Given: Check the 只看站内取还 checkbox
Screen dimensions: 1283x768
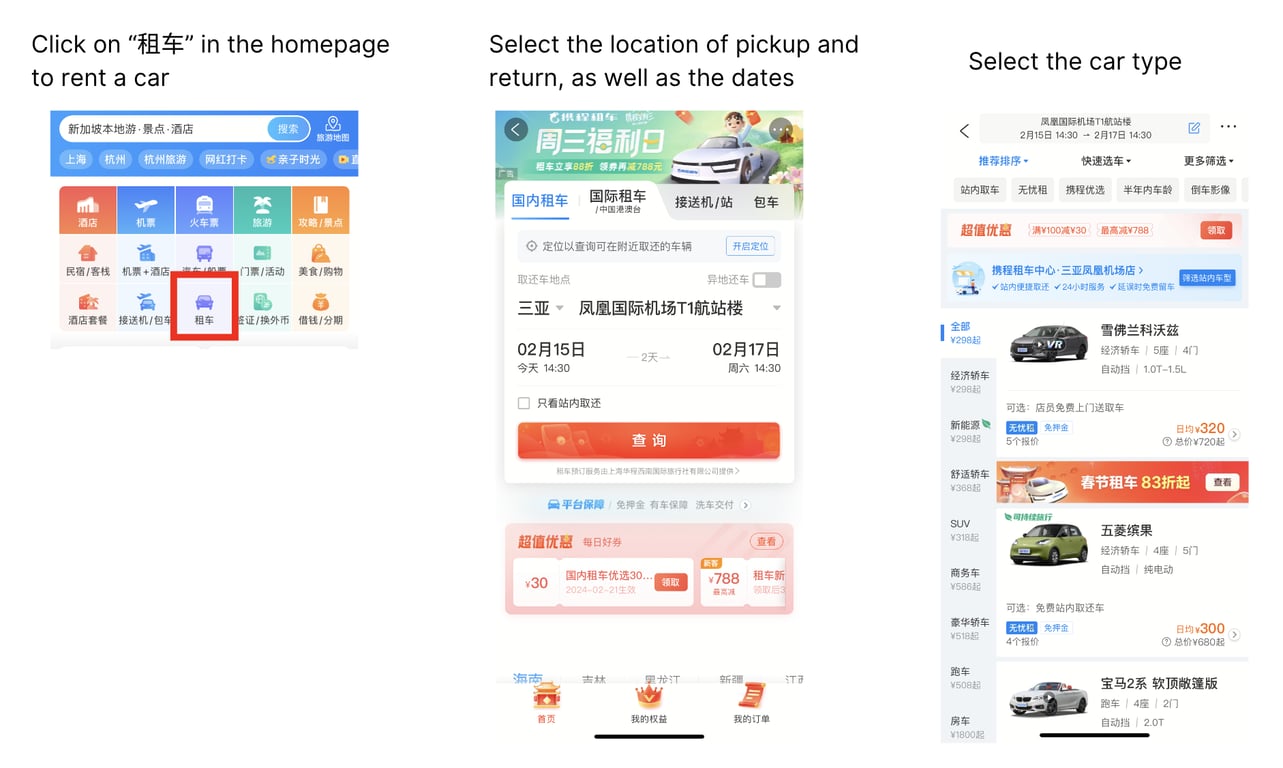Looking at the screenshot, I should pos(523,403).
